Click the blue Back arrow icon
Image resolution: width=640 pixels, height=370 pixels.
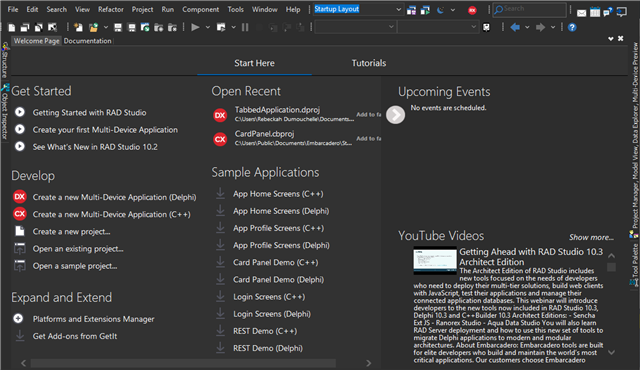click(515, 27)
